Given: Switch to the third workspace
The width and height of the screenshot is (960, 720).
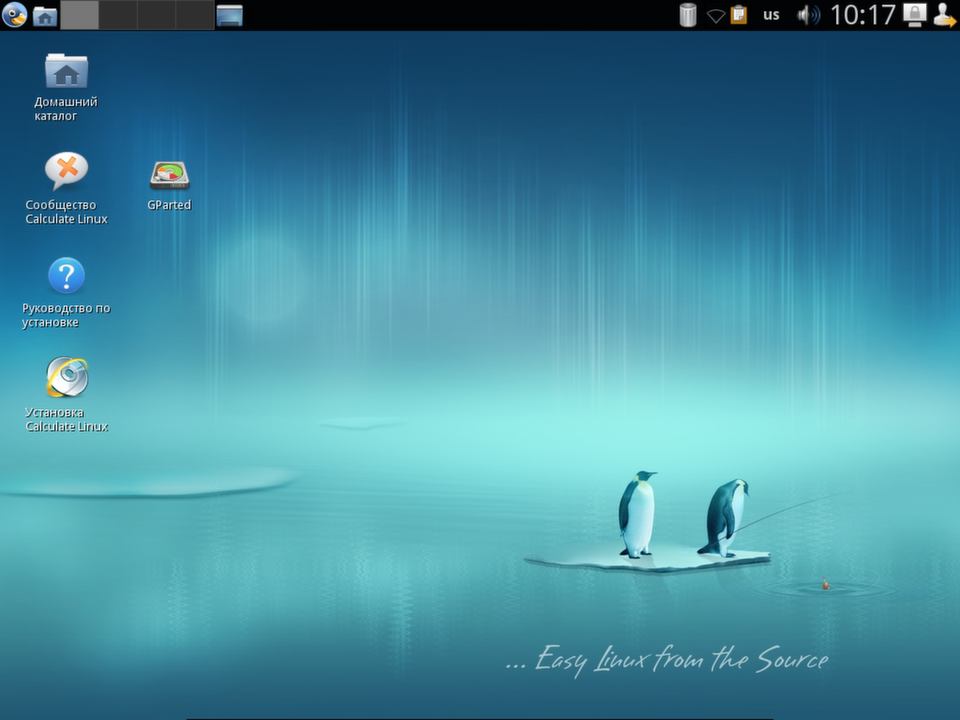Looking at the screenshot, I should coord(157,15).
